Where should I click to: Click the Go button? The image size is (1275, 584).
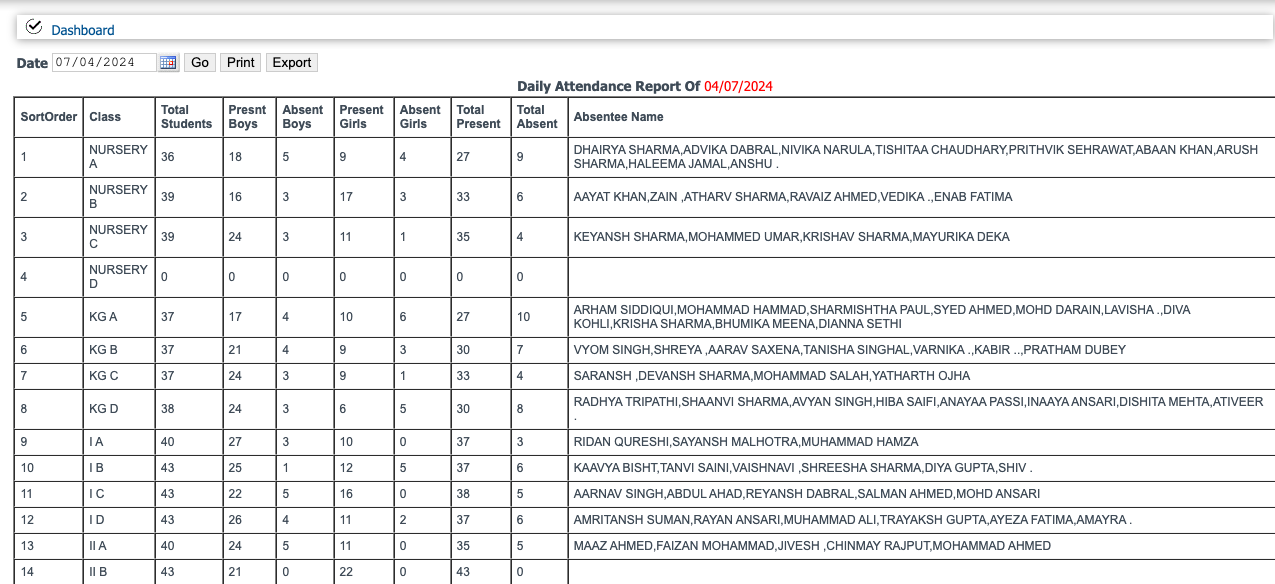click(x=200, y=62)
